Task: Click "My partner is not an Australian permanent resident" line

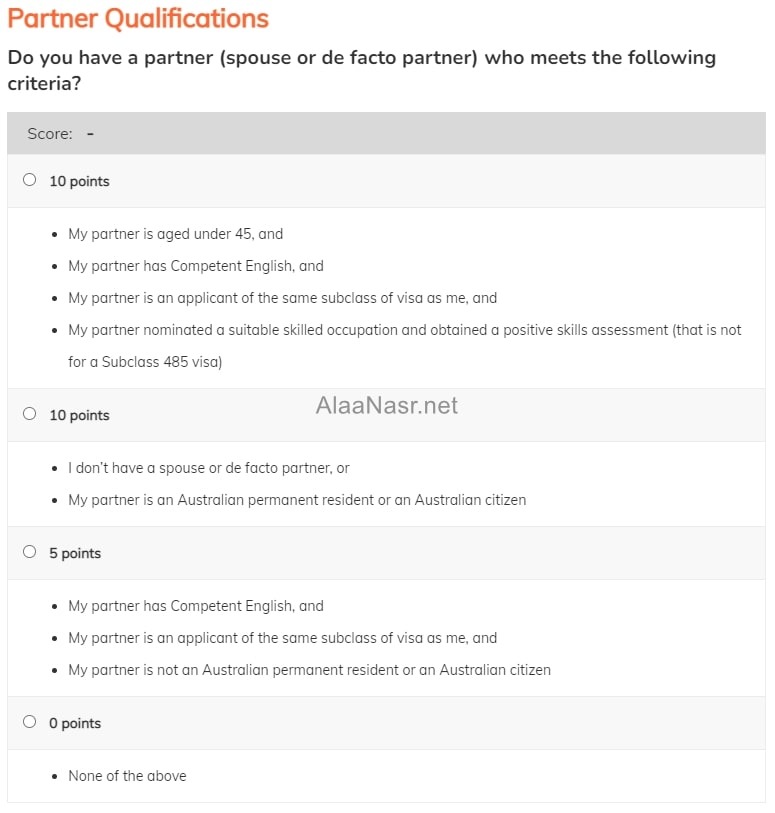Action: click(x=309, y=669)
